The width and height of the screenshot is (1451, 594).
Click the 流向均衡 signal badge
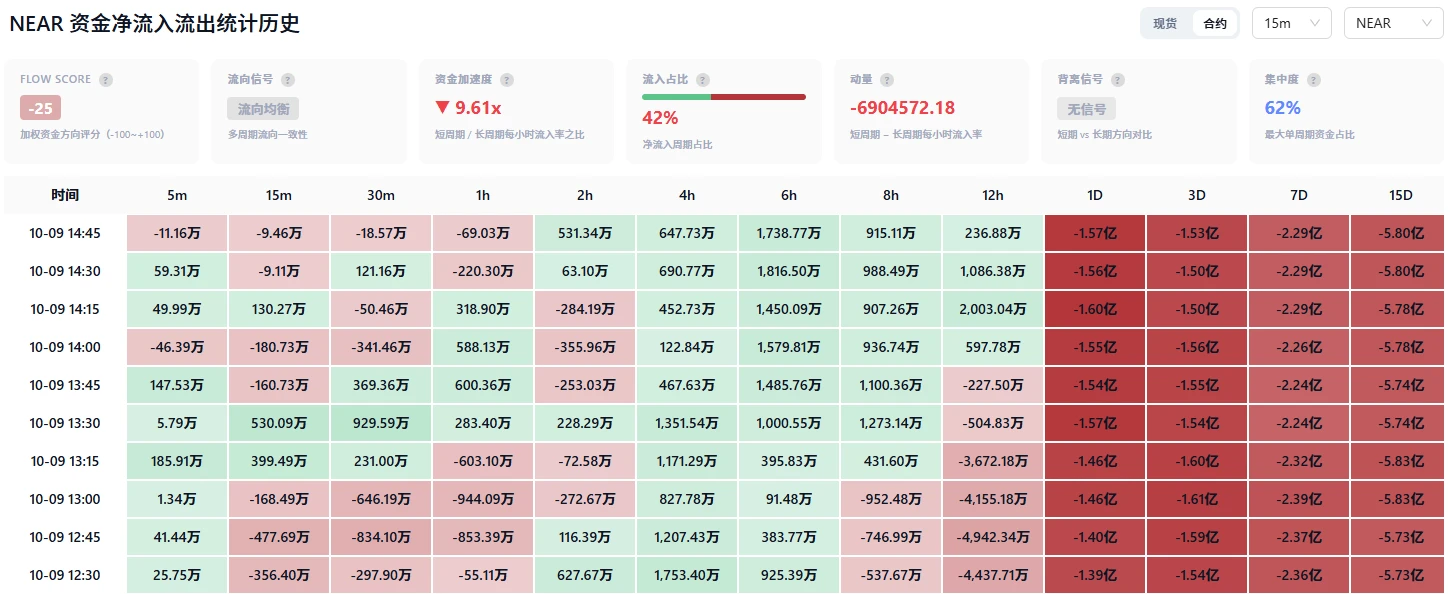[x=263, y=108]
